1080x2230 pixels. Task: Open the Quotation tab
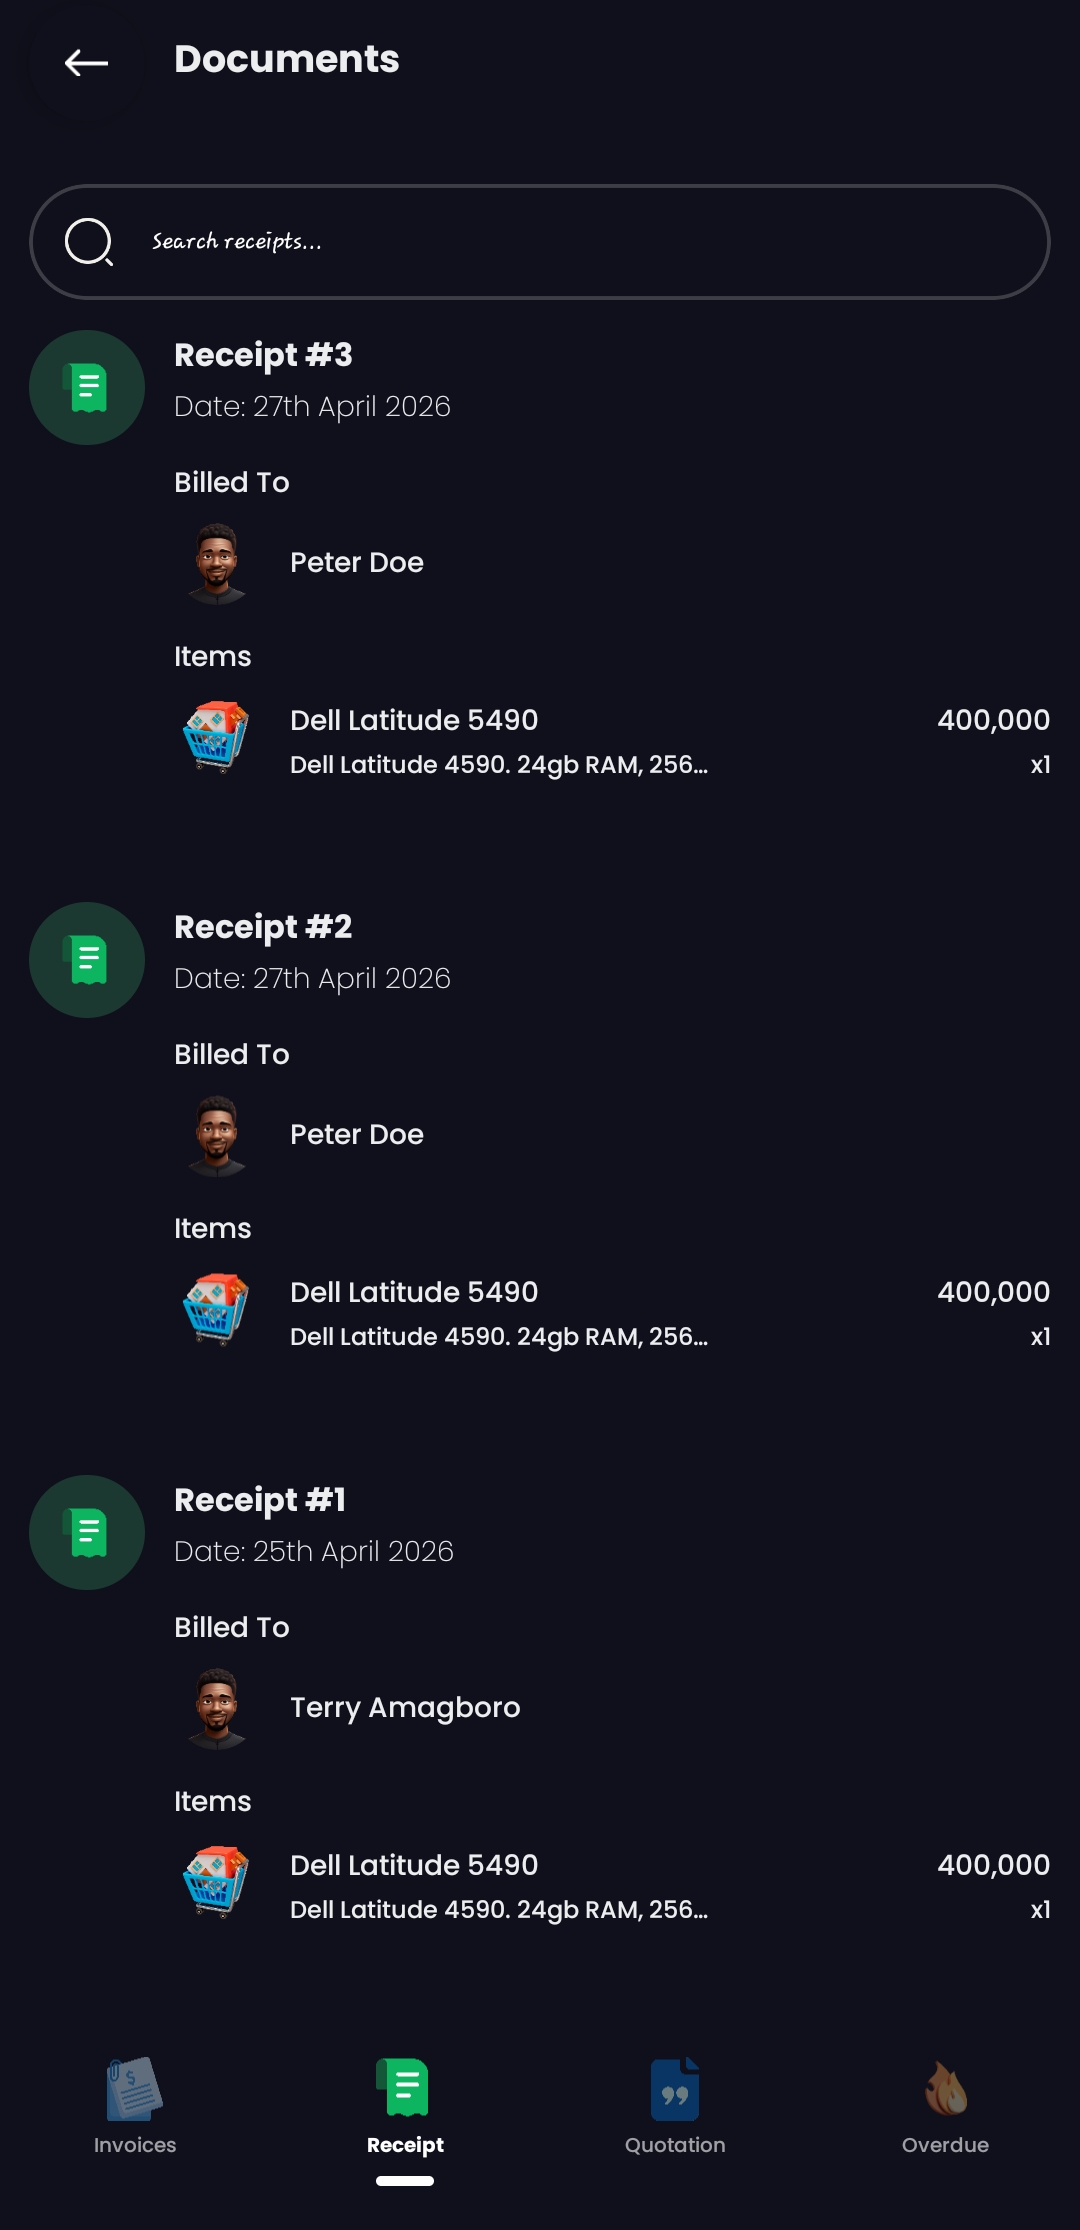675,2106
